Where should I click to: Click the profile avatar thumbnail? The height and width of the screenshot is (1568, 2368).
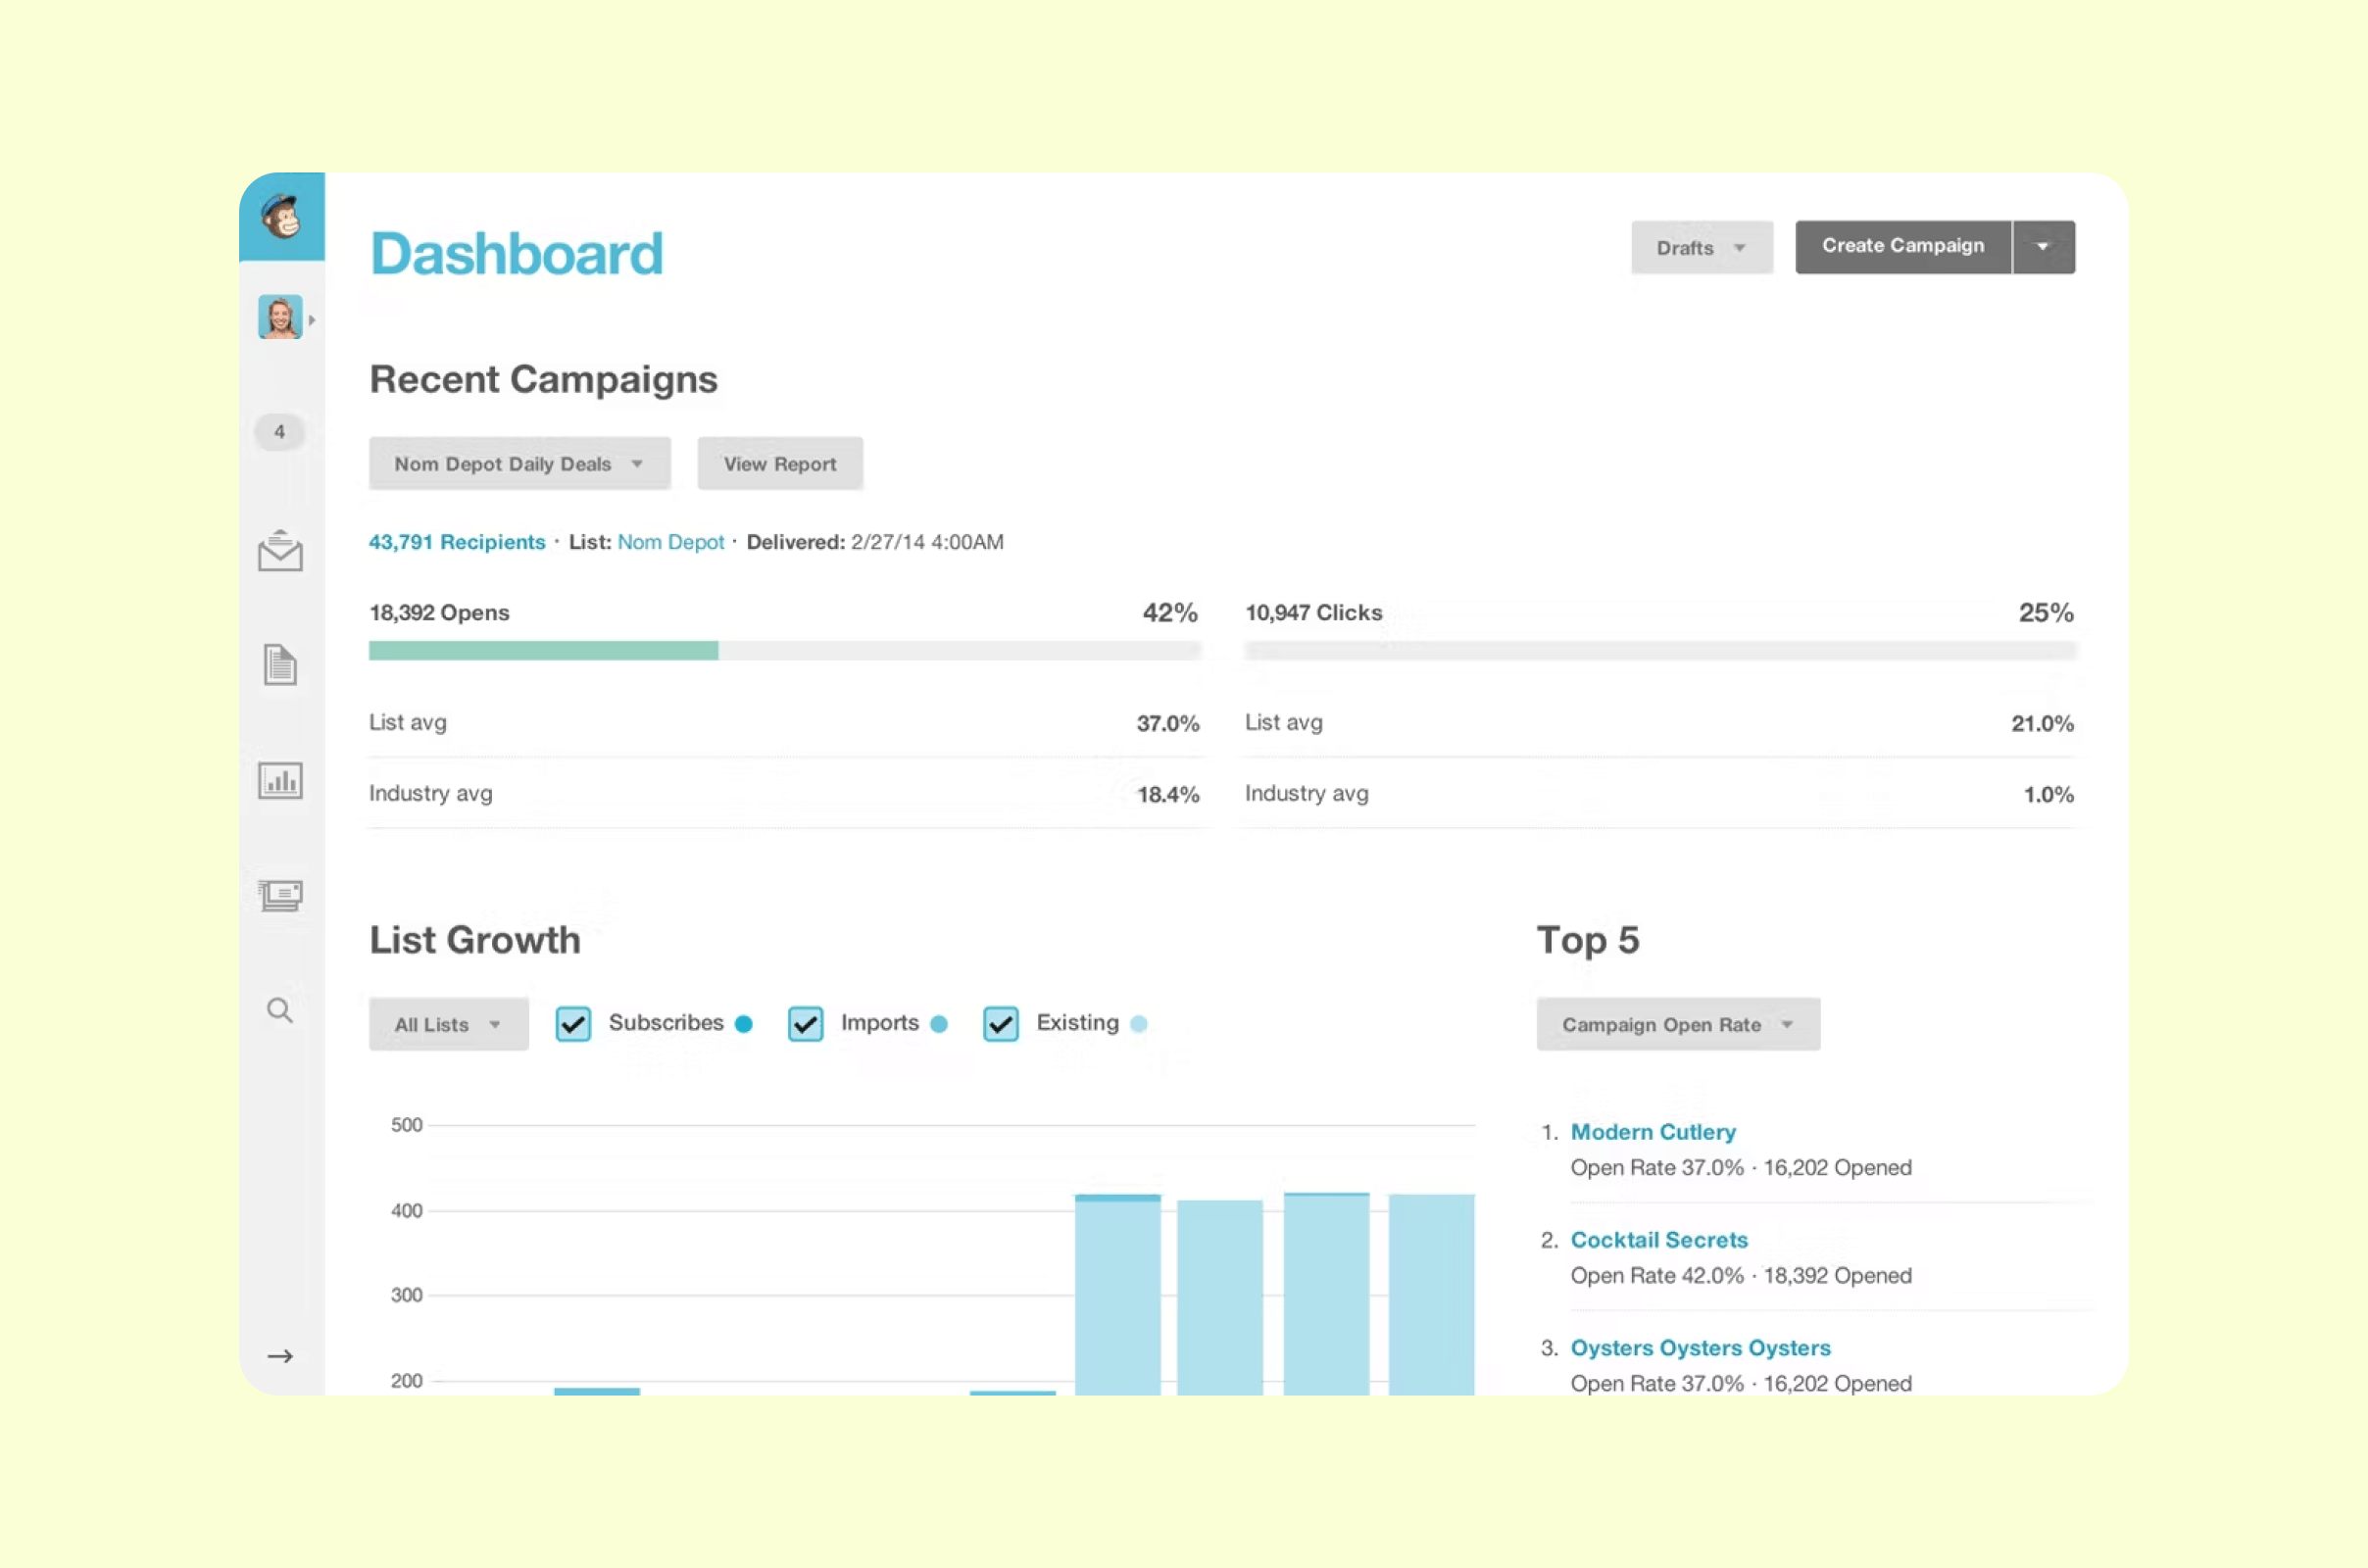(x=280, y=316)
